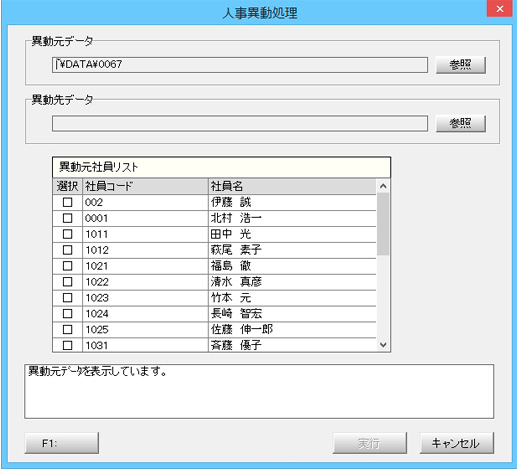Click the employee list scroll down arrow
The image size is (517, 469).
(383, 345)
